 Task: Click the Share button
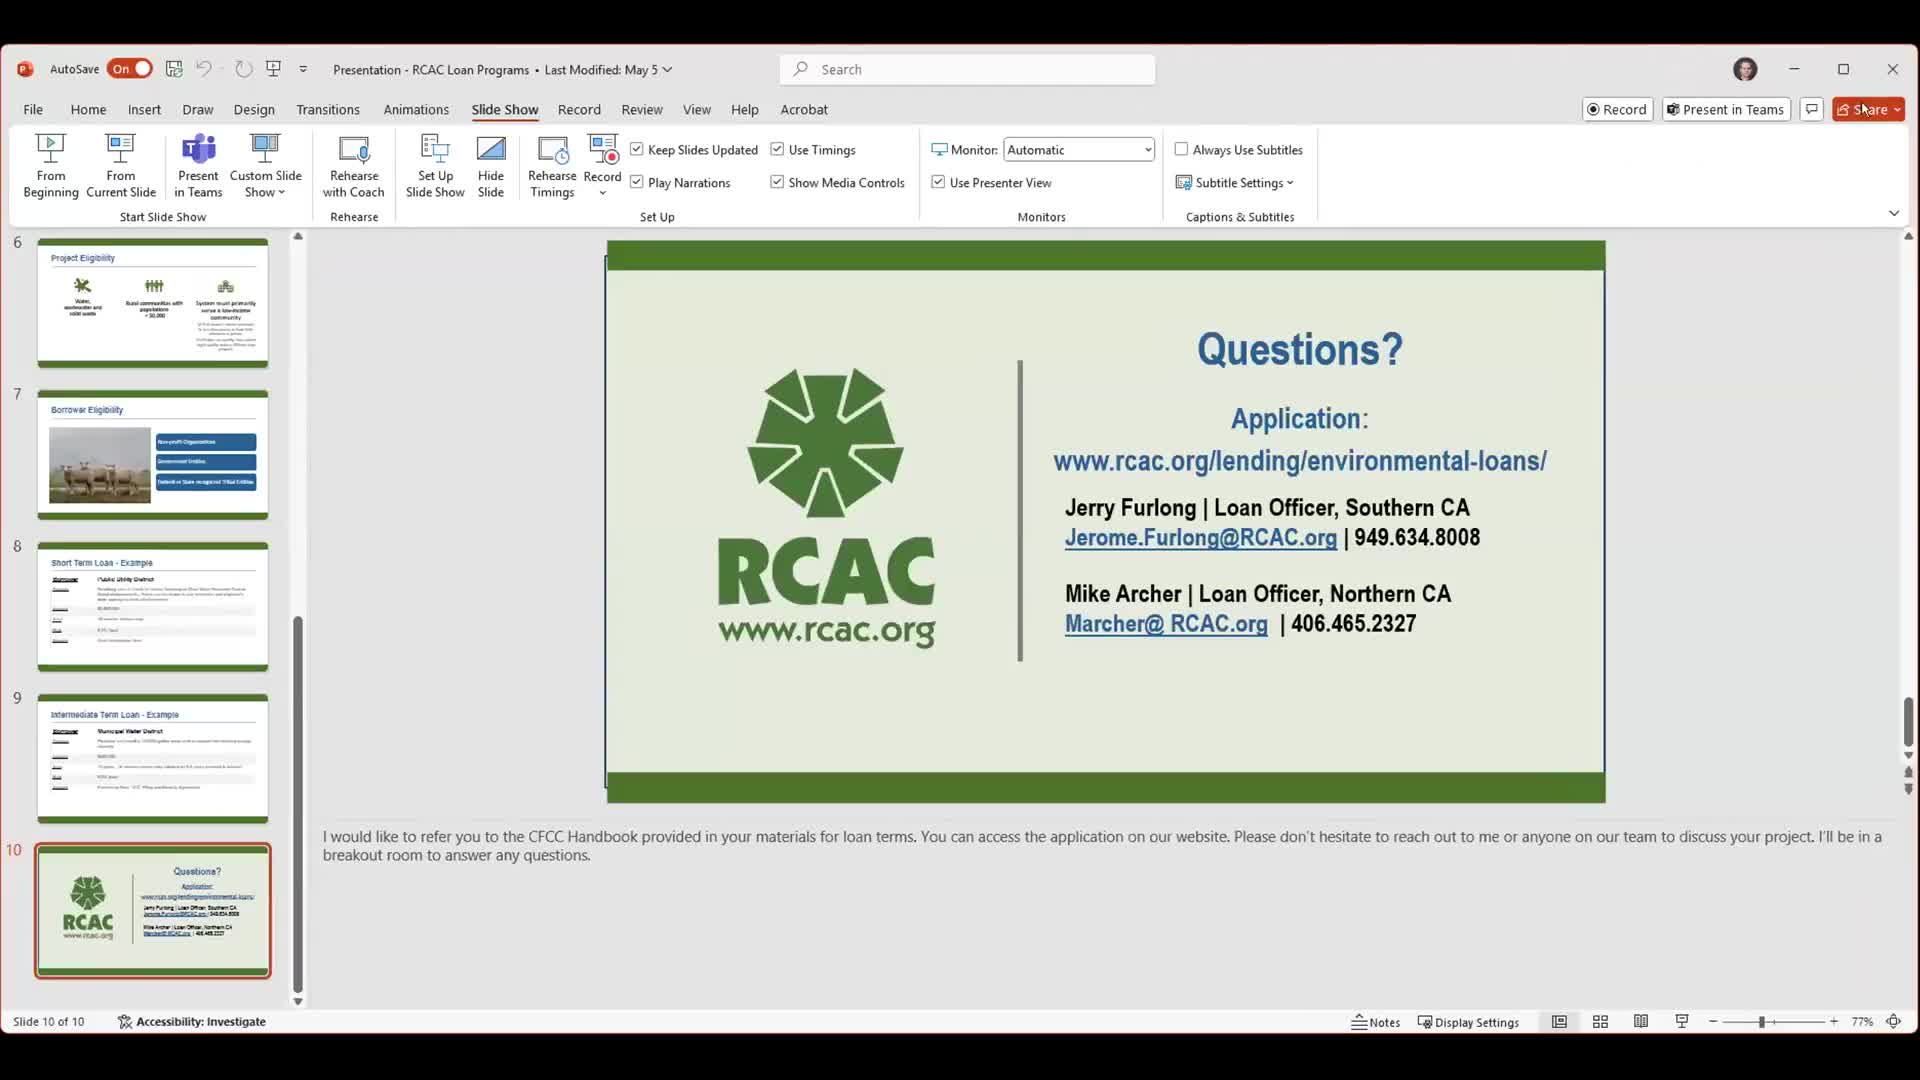(1867, 109)
